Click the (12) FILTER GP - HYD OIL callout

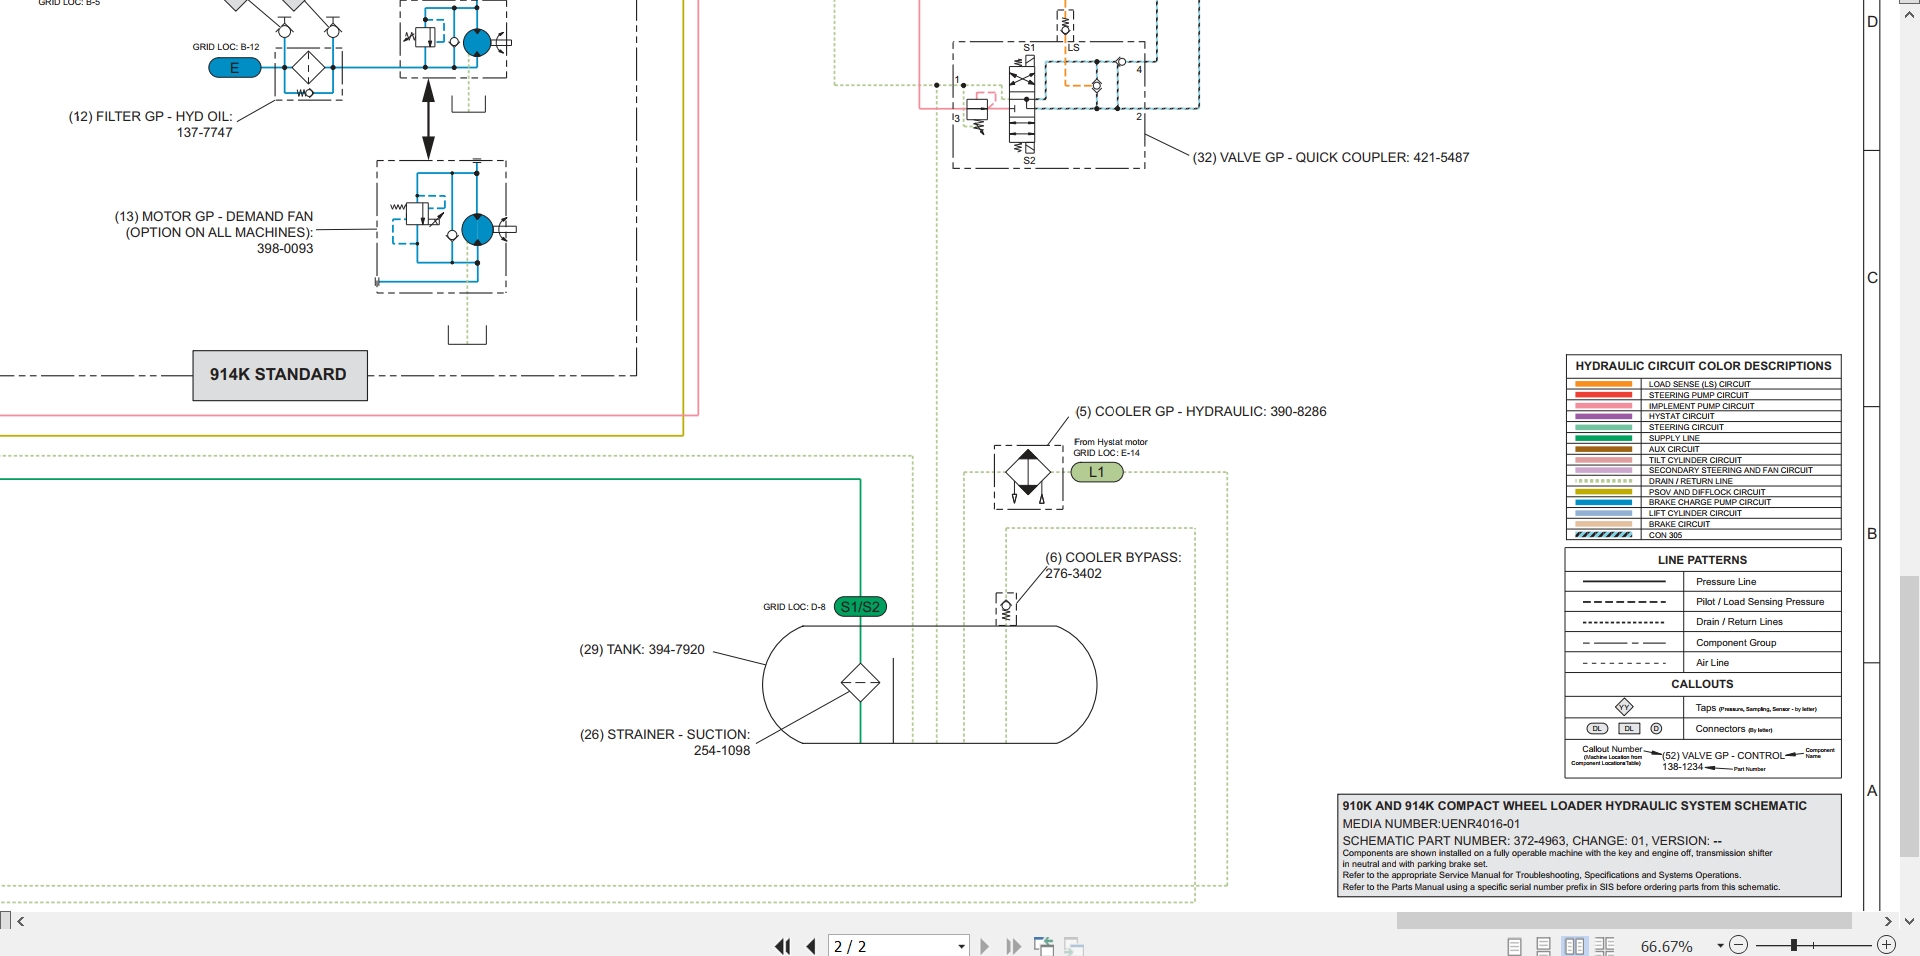[x=150, y=124]
